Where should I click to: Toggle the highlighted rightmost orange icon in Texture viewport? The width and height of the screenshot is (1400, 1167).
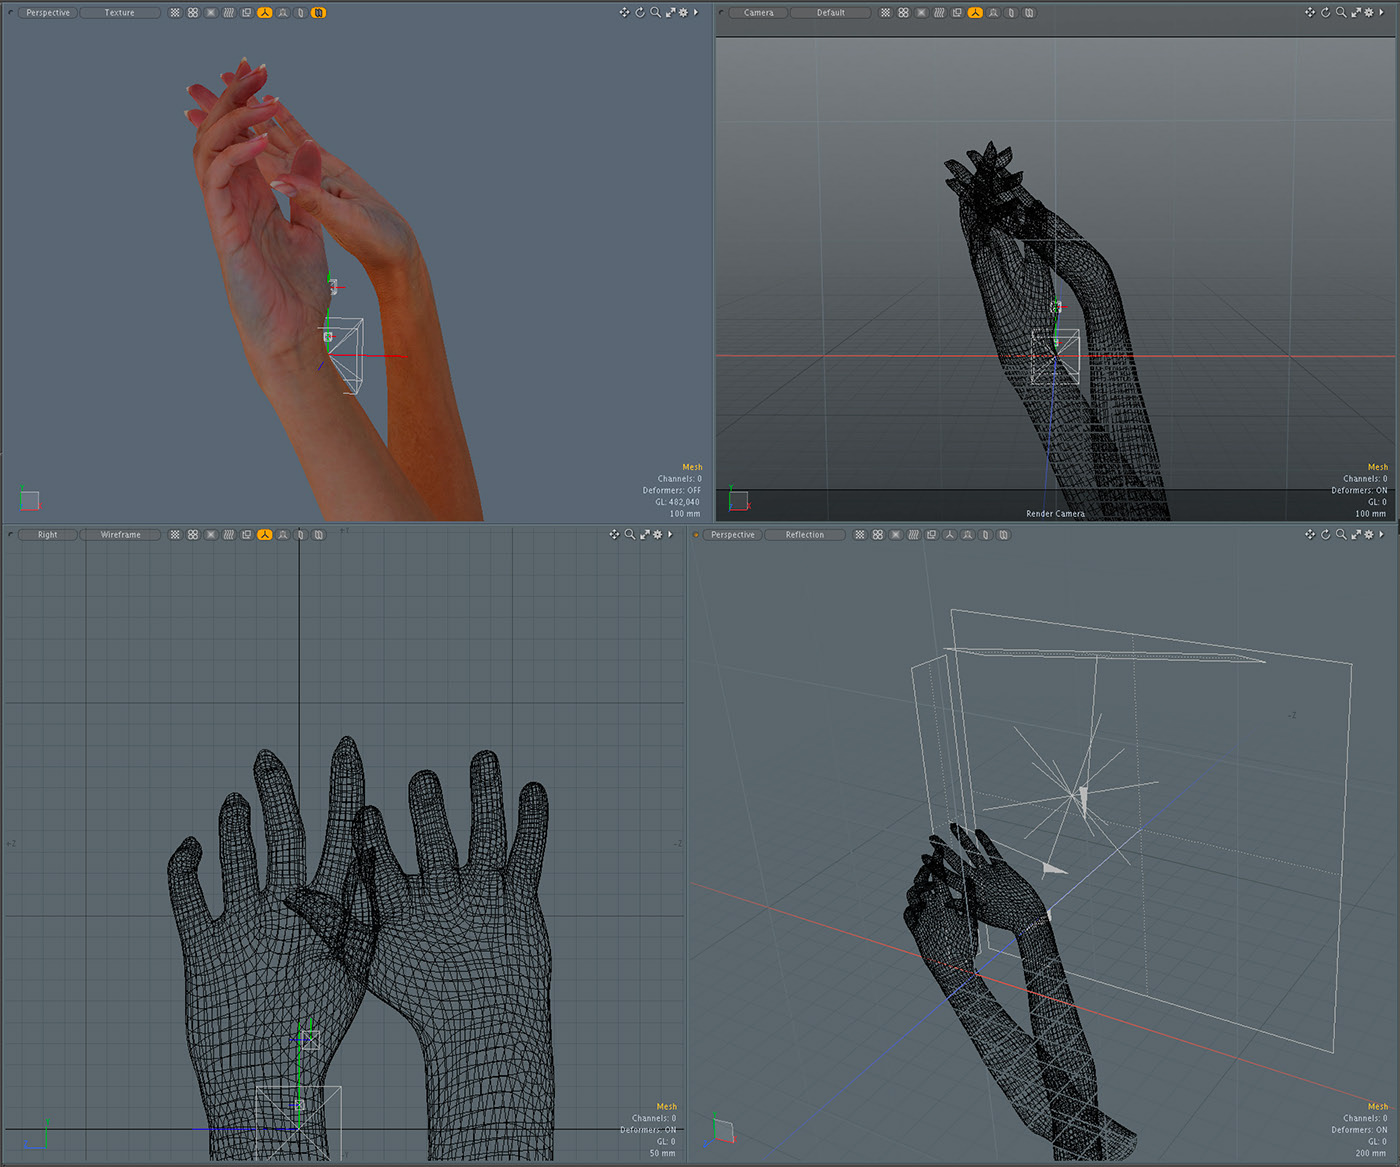tap(318, 13)
